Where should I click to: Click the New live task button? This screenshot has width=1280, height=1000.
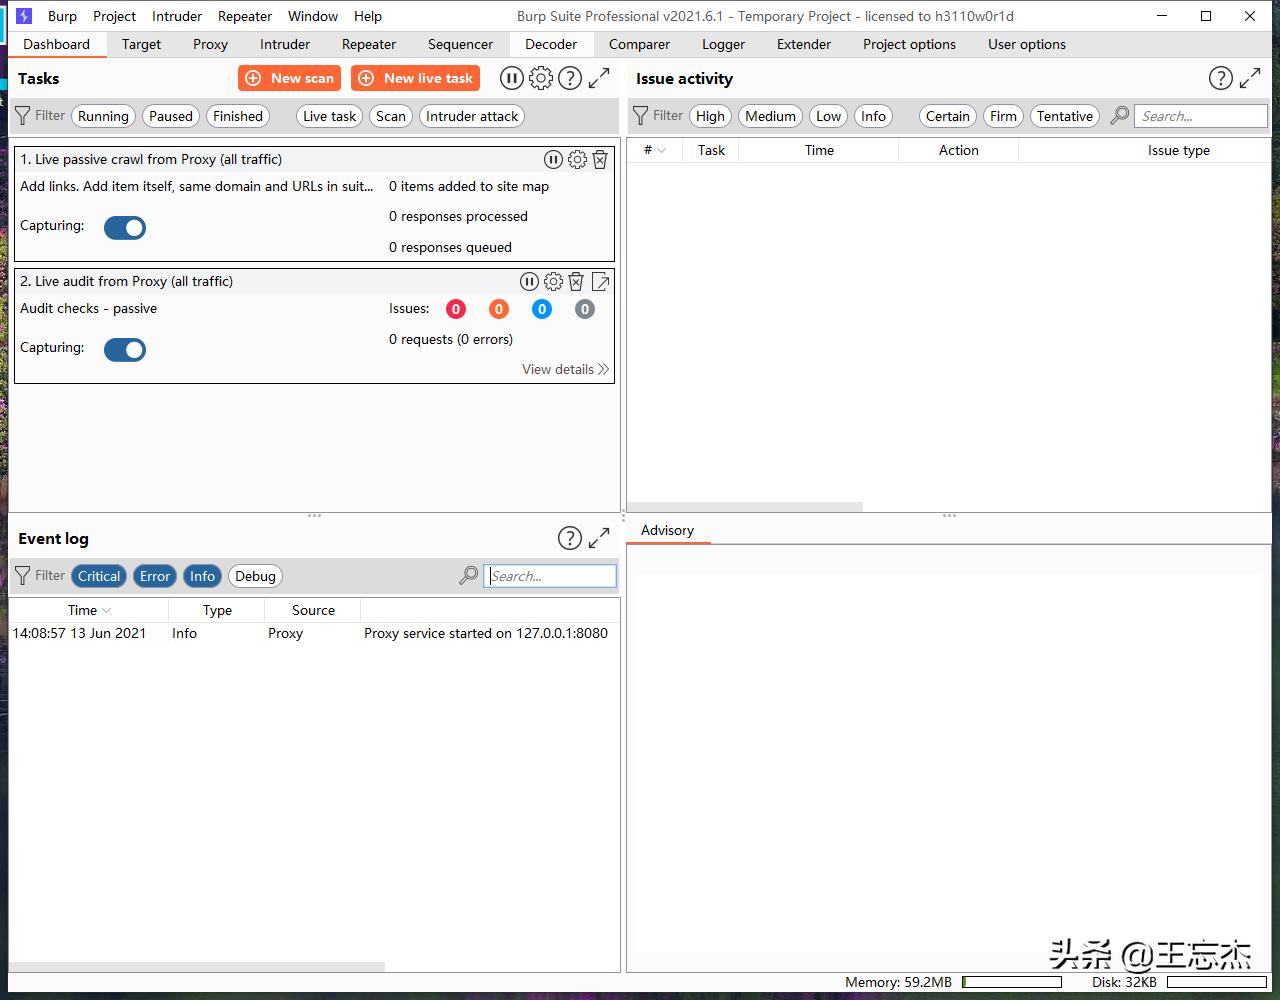pos(415,78)
